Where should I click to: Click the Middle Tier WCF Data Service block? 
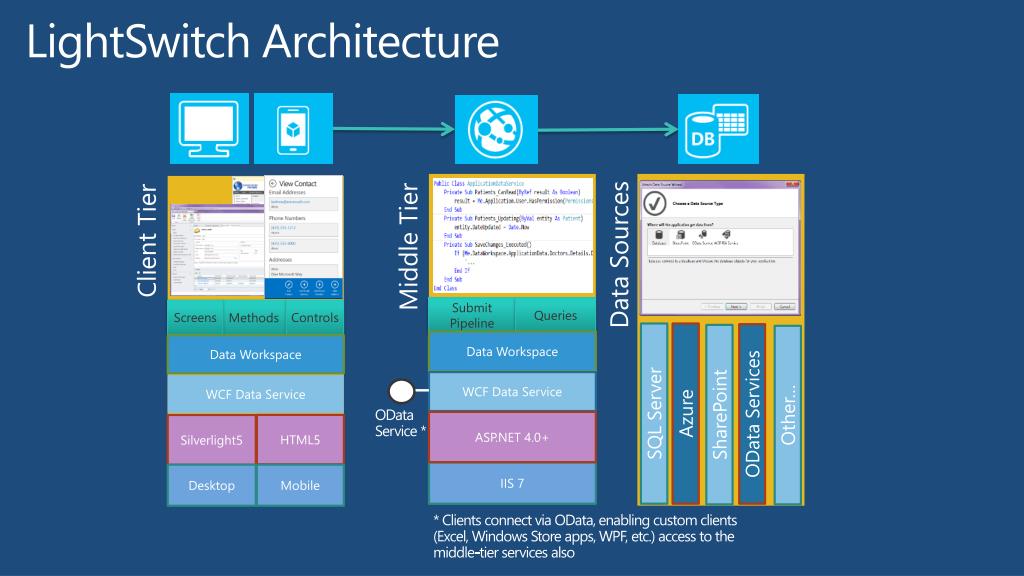click(x=512, y=392)
